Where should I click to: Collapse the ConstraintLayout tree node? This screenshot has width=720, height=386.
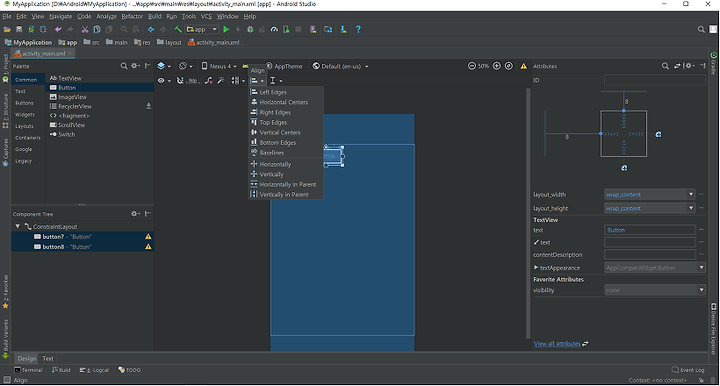point(18,226)
